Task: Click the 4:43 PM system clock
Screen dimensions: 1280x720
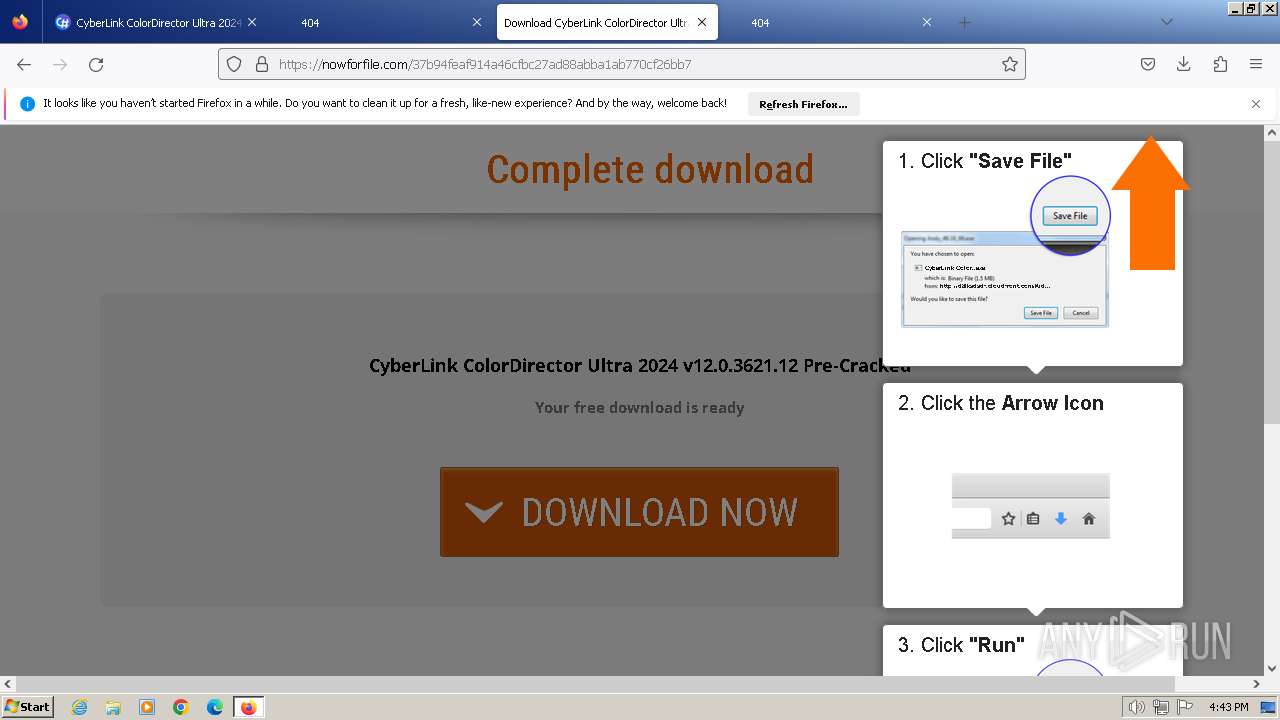Action: point(1228,707)
